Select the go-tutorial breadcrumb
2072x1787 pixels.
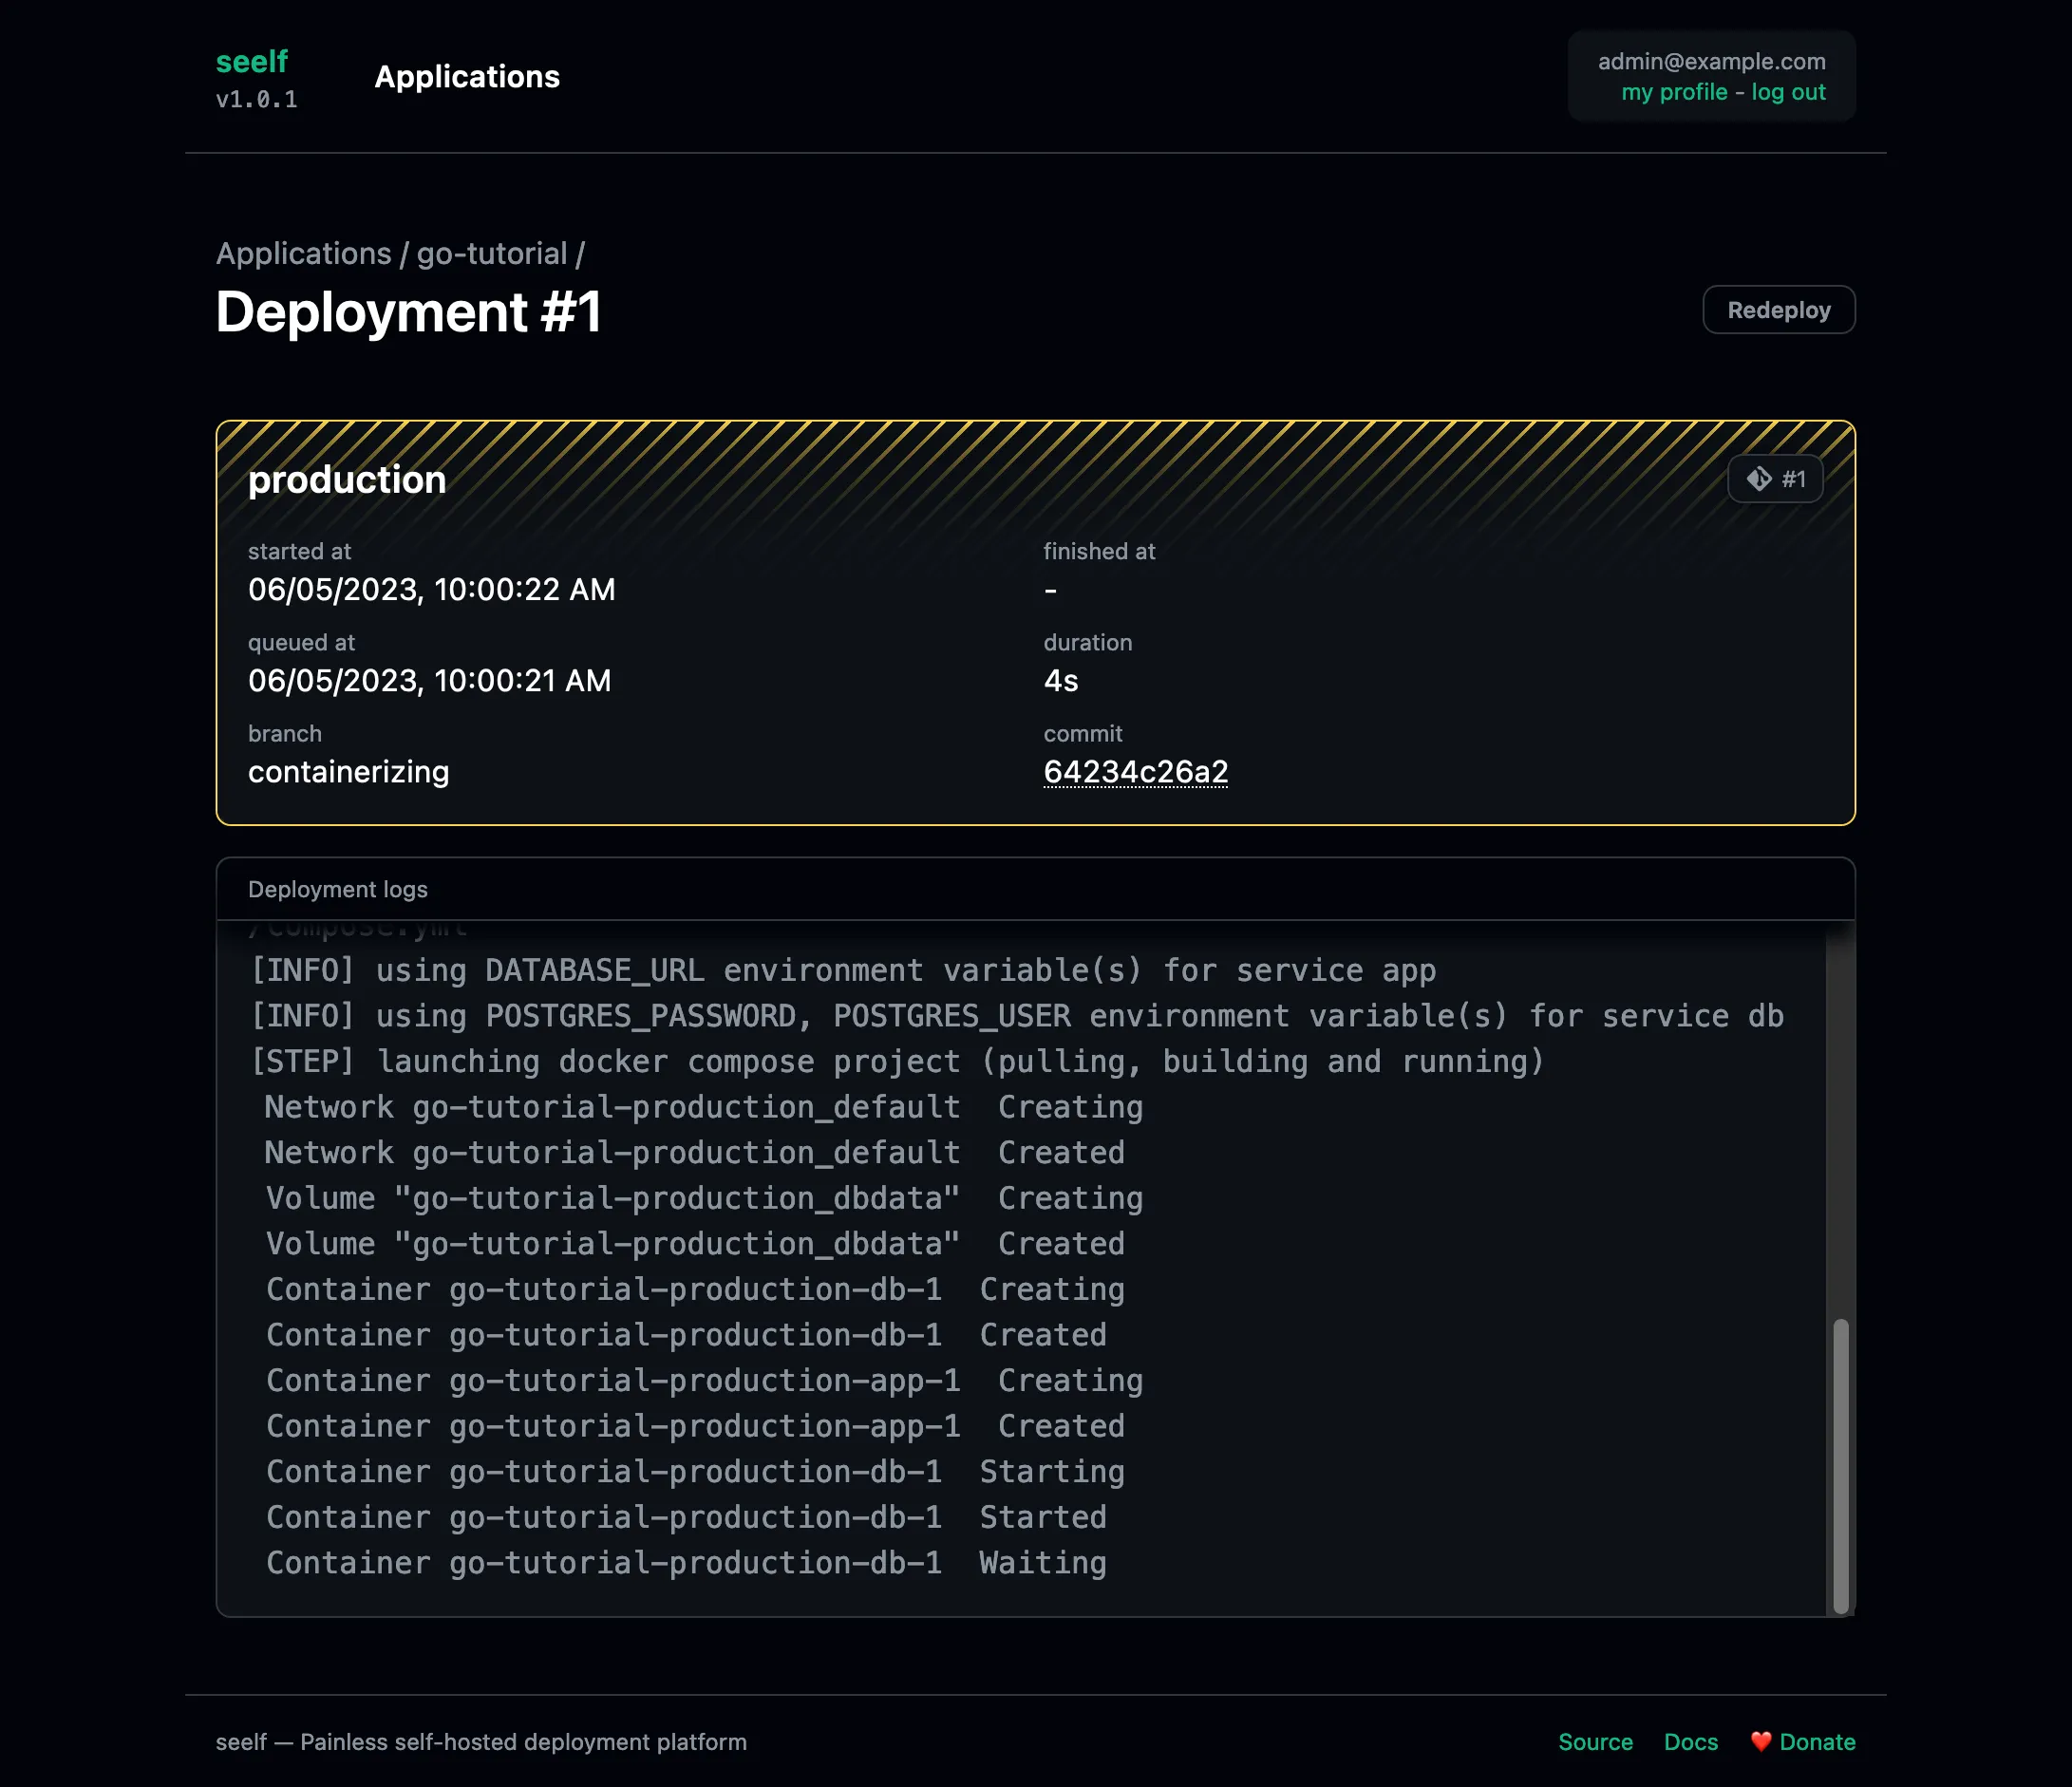[x=492, y=252]
